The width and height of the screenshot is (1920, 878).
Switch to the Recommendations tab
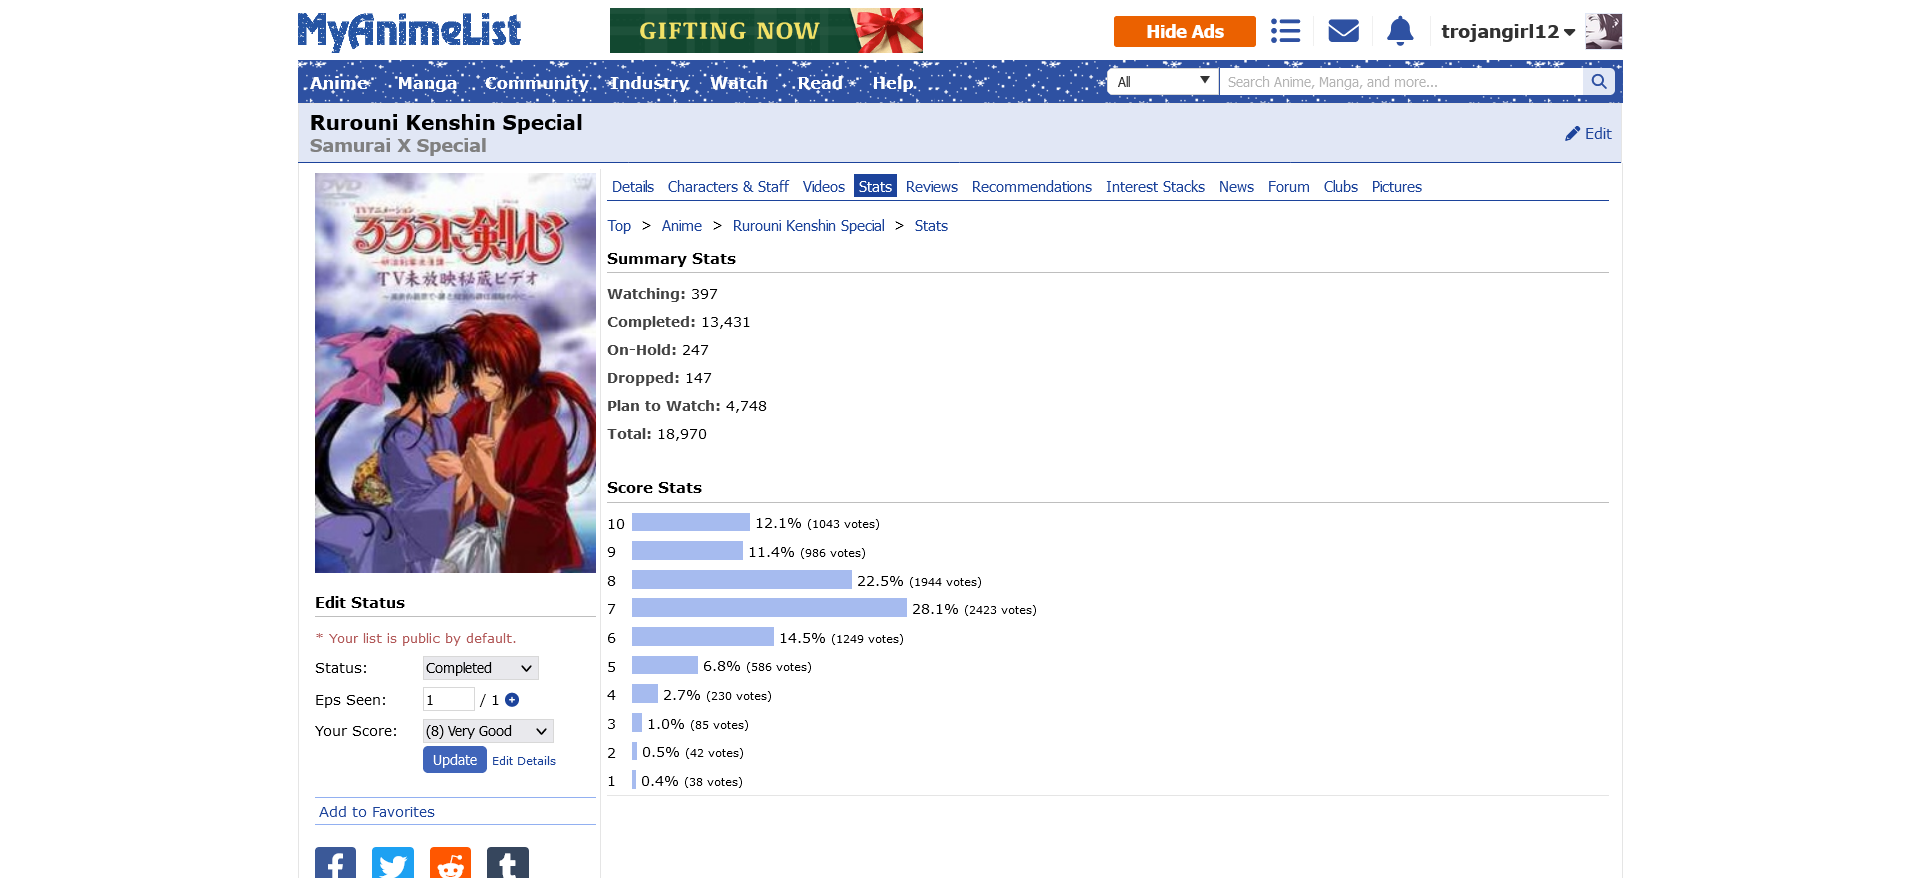(x=1032, y=187)
